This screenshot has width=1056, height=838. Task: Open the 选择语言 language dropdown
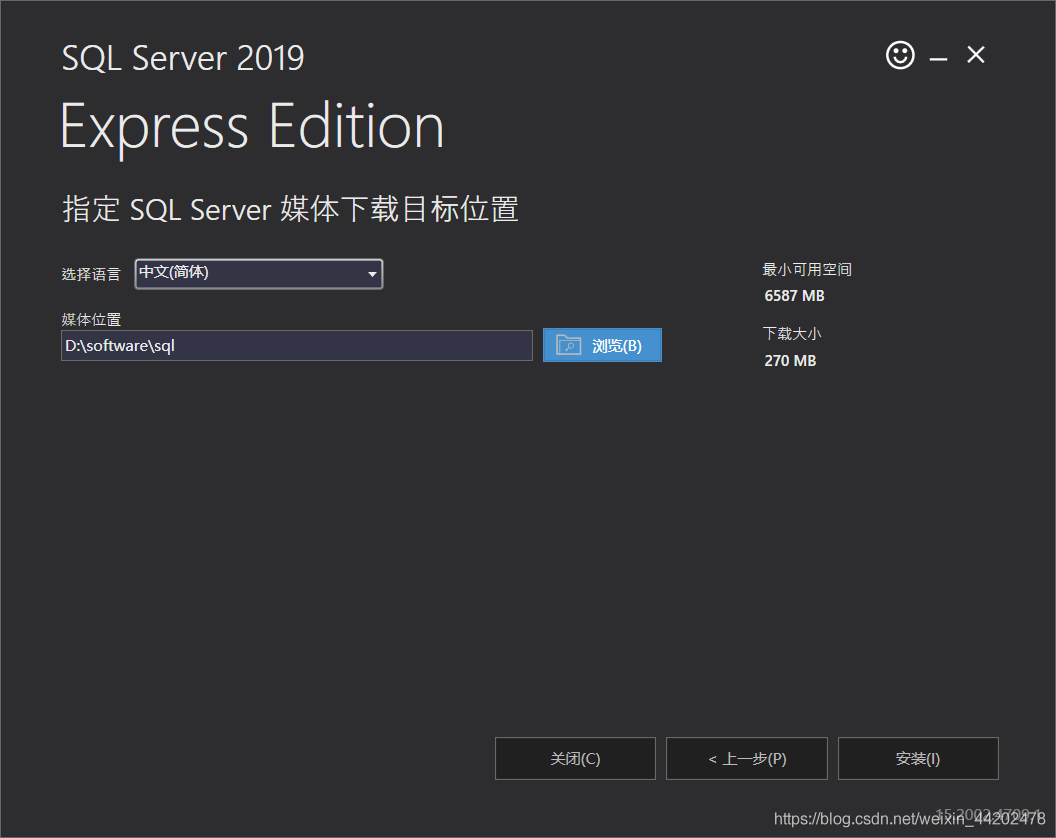coord(259,273)
